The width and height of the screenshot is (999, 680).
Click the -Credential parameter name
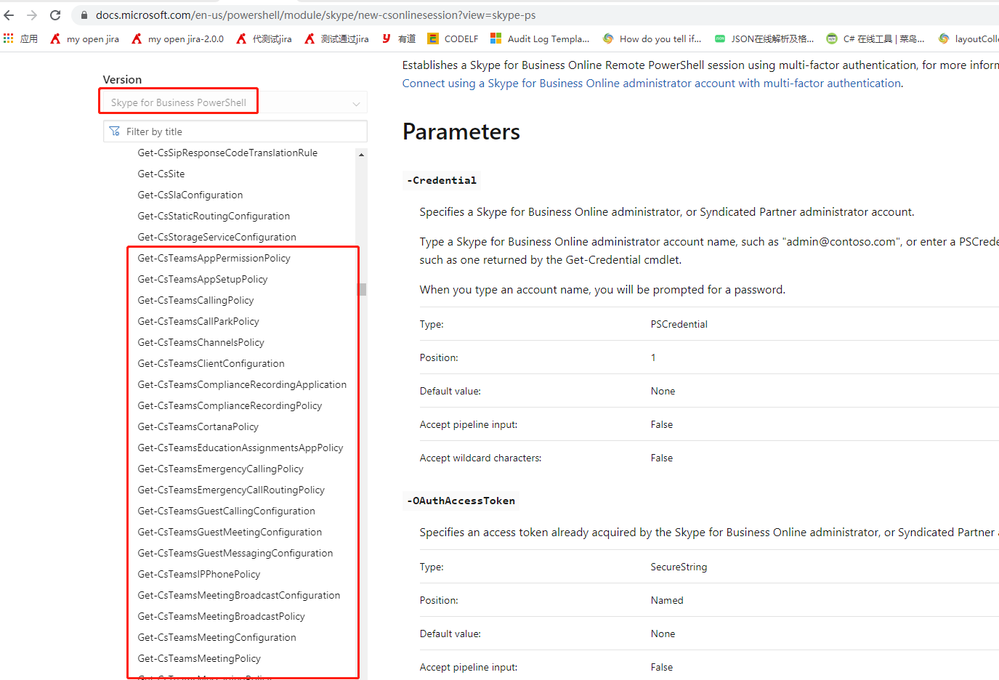coord(442,180)
